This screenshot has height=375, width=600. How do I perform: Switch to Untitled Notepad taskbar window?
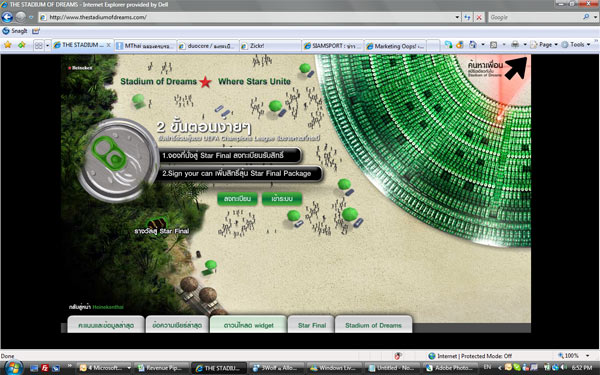coord(392,368)
